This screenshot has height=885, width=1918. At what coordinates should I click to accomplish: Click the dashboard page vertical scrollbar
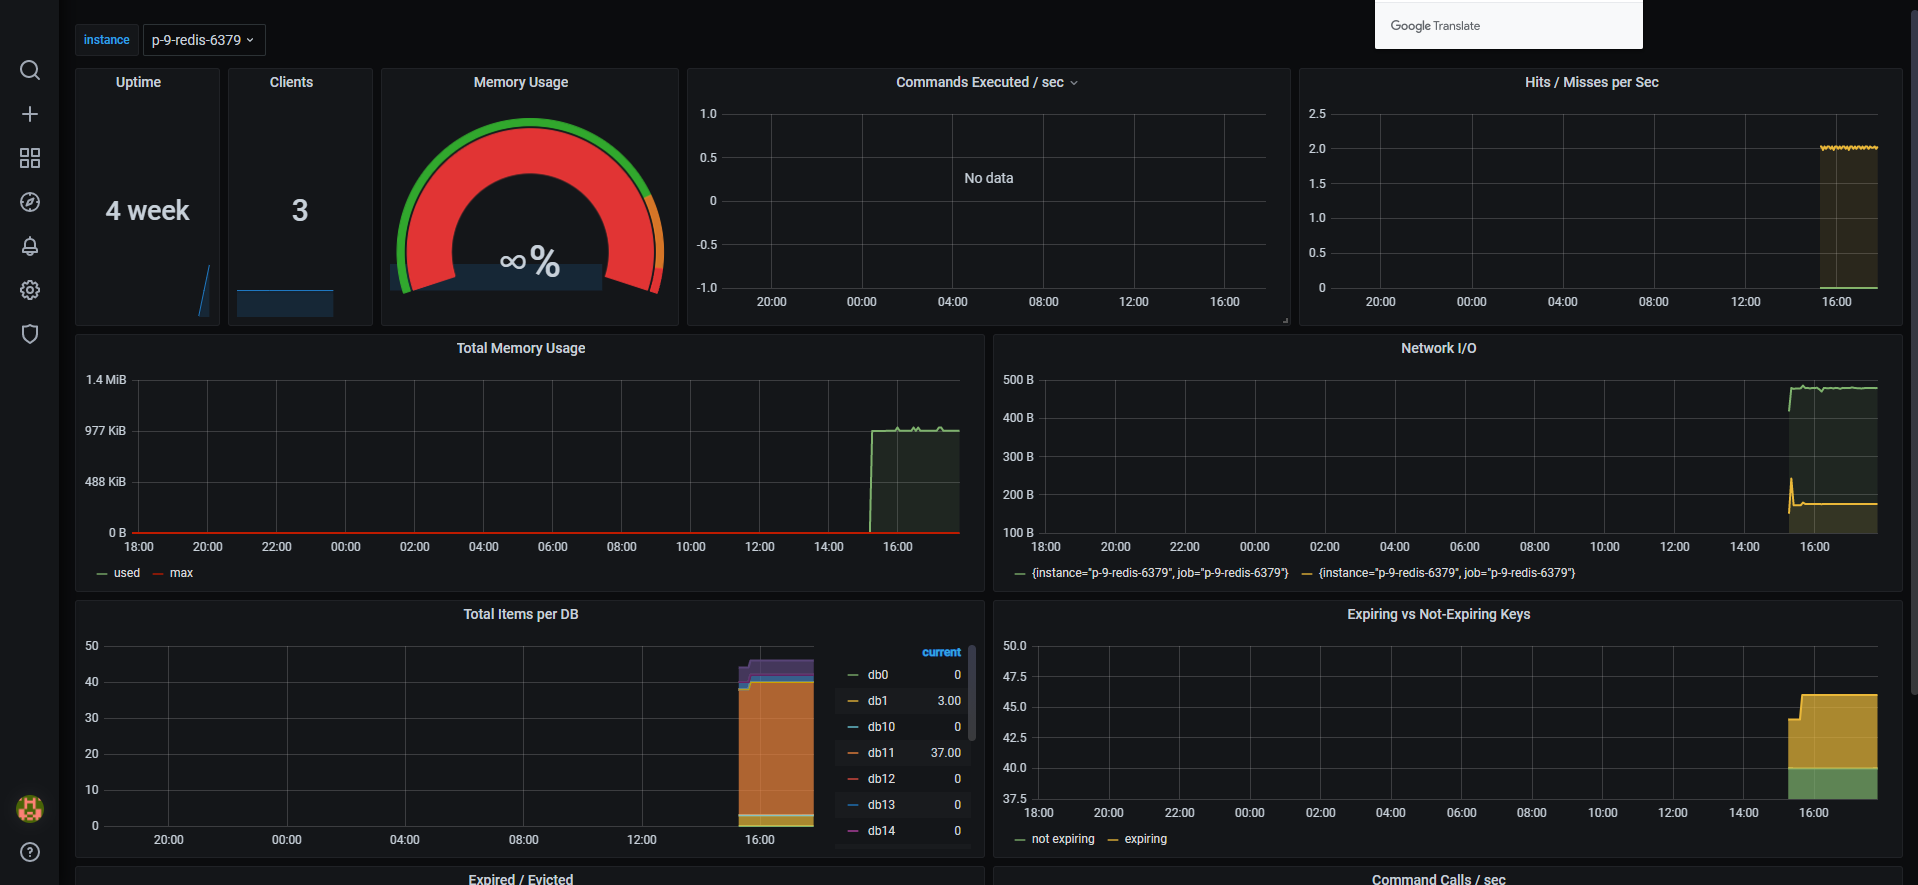(1913, 350)
